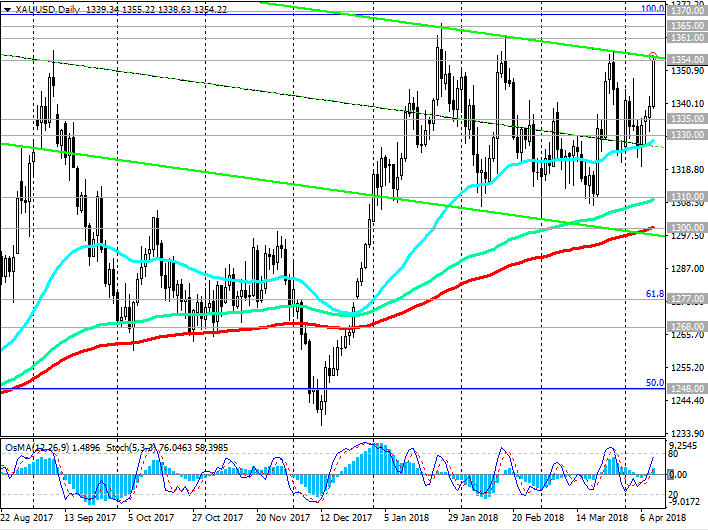Click the 5 Oct 2017 date label
This screenshot has width=708, height=531.
(x=151, y=517)
